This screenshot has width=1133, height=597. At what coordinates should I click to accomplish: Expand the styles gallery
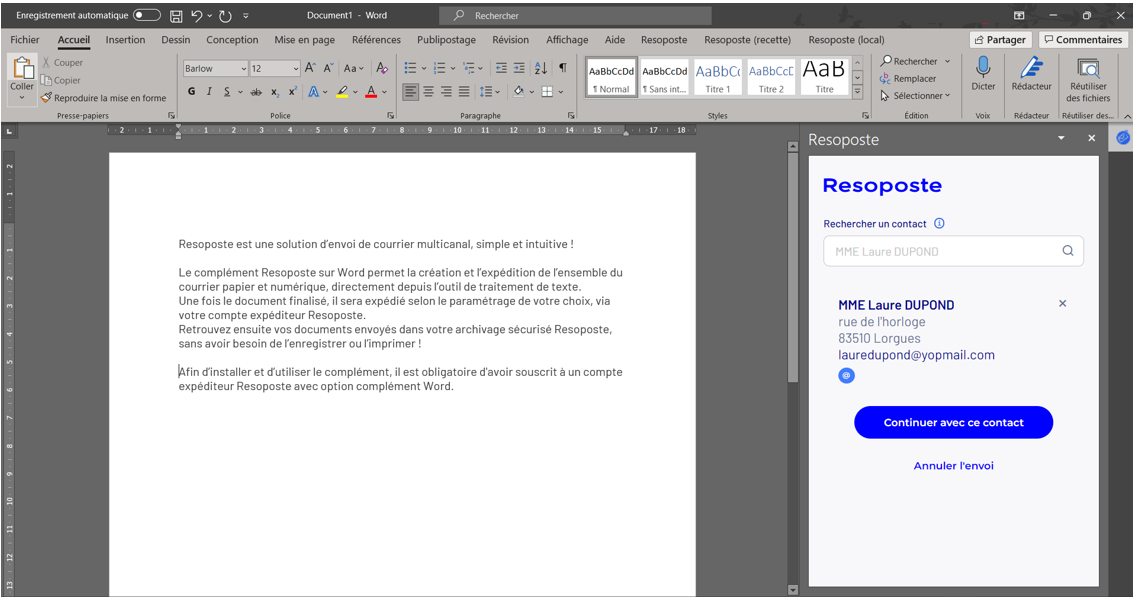[858, 92]
